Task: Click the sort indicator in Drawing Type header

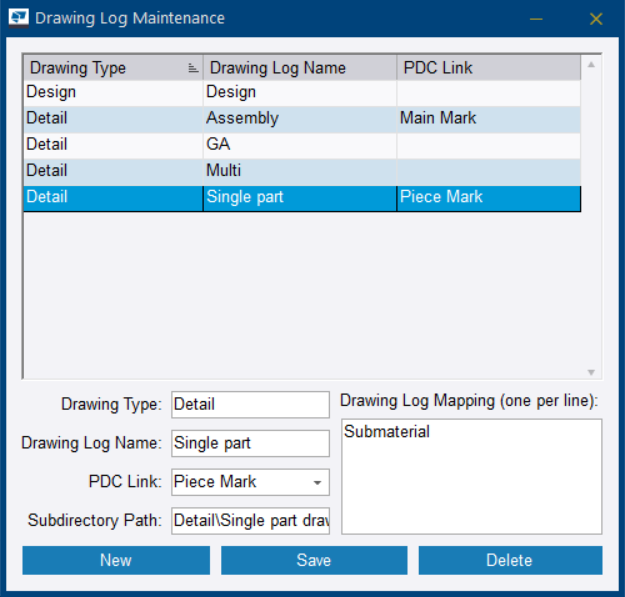Action: (192, 68)
